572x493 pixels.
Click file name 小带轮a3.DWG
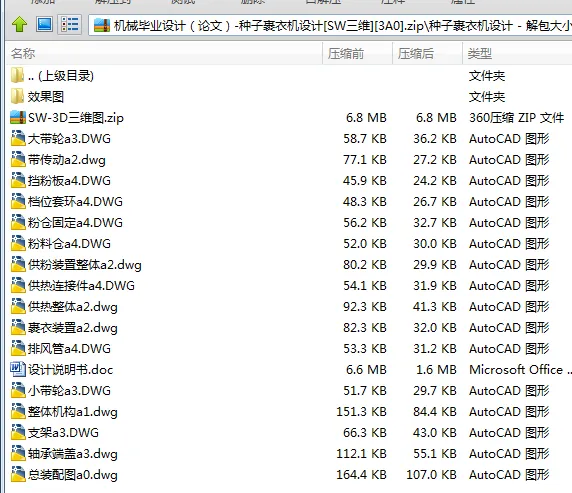(x=69, y=391)
